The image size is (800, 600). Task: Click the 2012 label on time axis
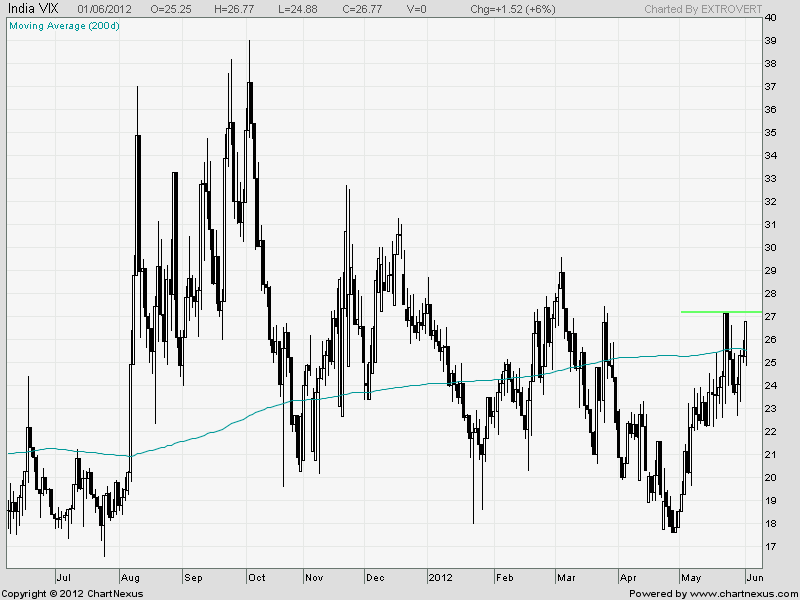pyautogui.click(x=441, y=578)
